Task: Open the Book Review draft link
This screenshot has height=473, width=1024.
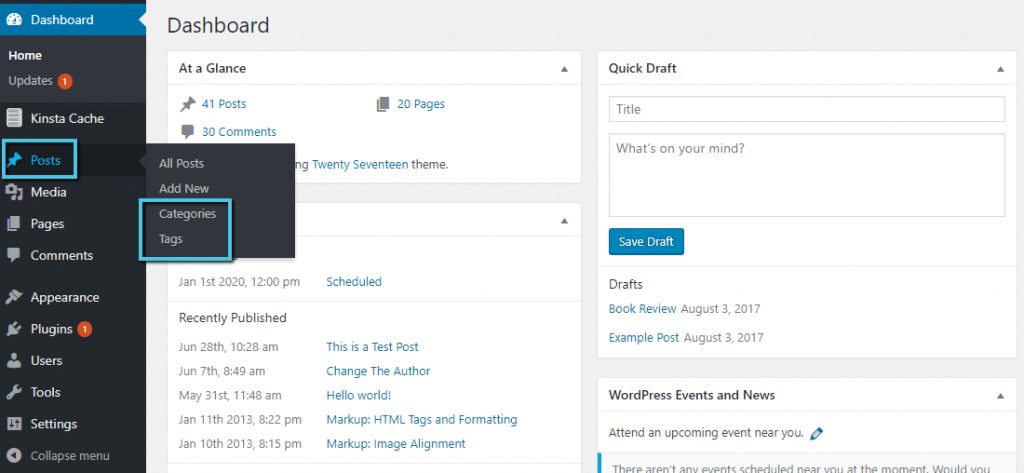Action: [x=642, y=309]
